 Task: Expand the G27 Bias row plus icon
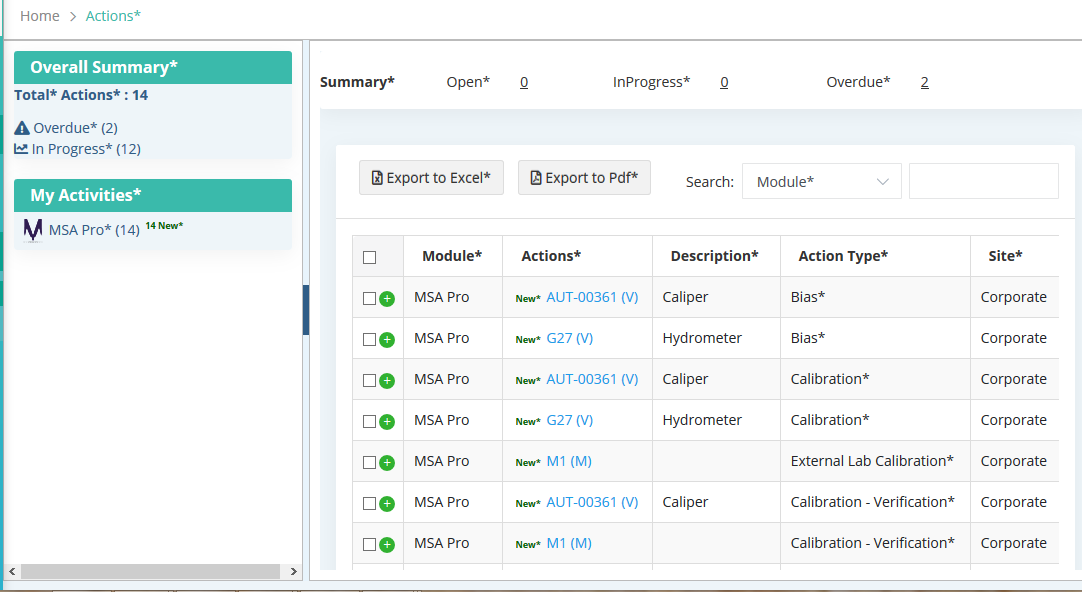pos(387,339)
